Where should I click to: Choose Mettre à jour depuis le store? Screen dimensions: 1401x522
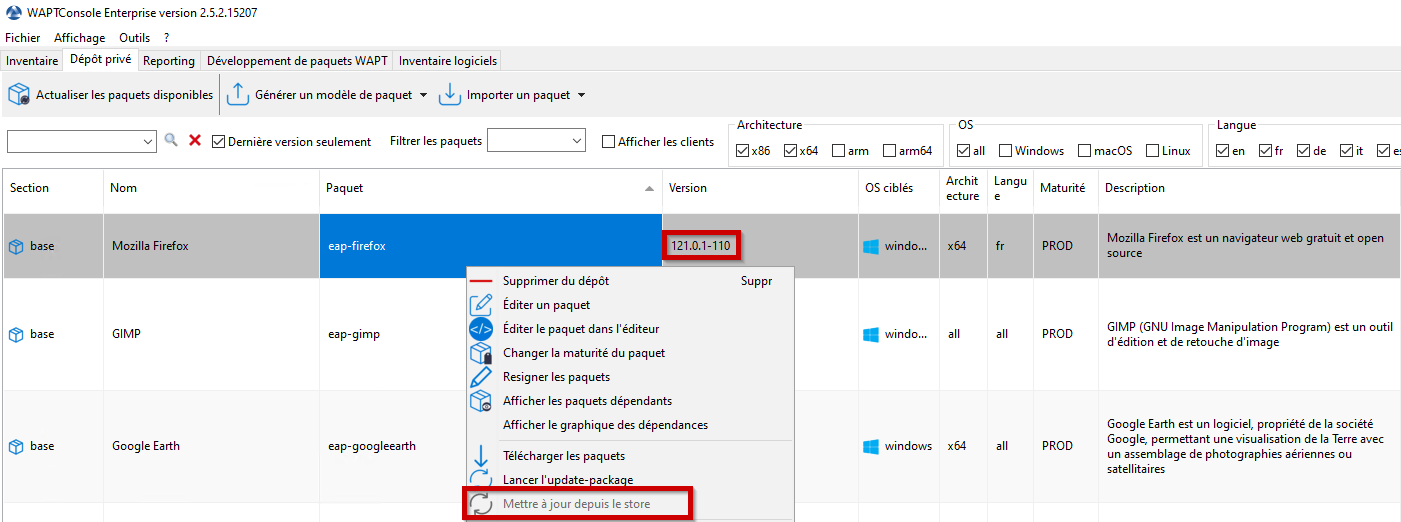pyautogui.click(x=577, y=504)
